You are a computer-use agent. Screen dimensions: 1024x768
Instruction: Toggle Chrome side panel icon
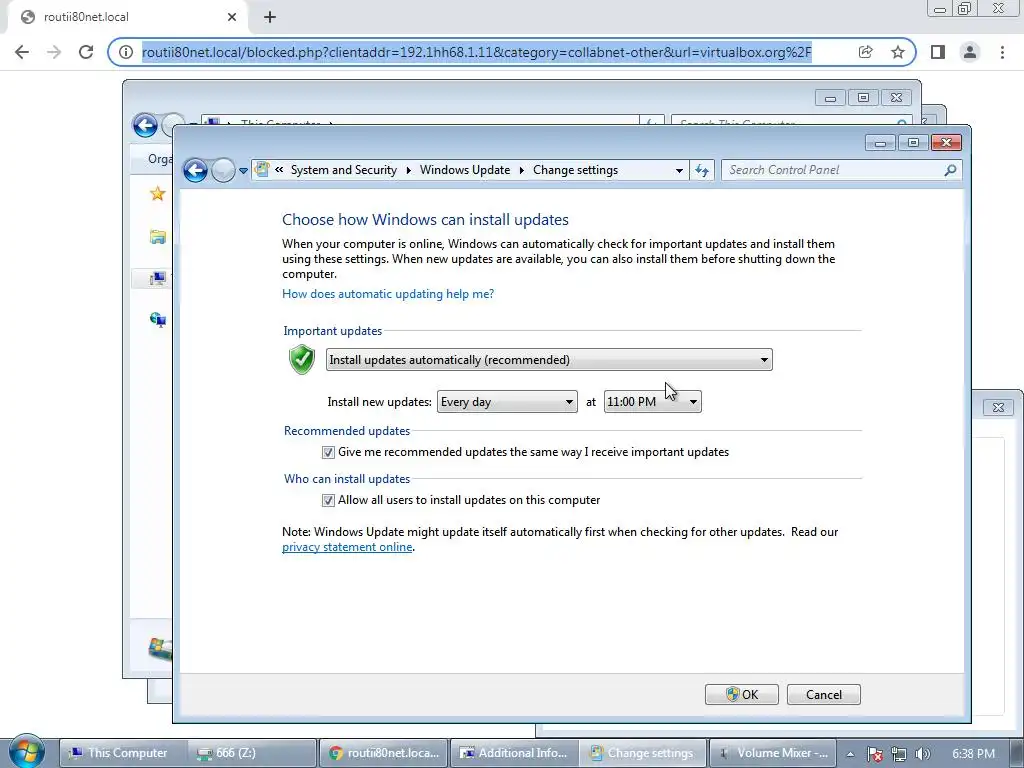[x=938, y=52]
